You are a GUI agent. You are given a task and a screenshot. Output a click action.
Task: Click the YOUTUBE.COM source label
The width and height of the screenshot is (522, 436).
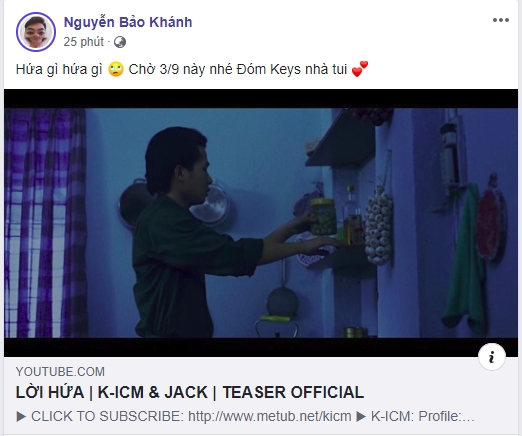click(x=60, y=372)
